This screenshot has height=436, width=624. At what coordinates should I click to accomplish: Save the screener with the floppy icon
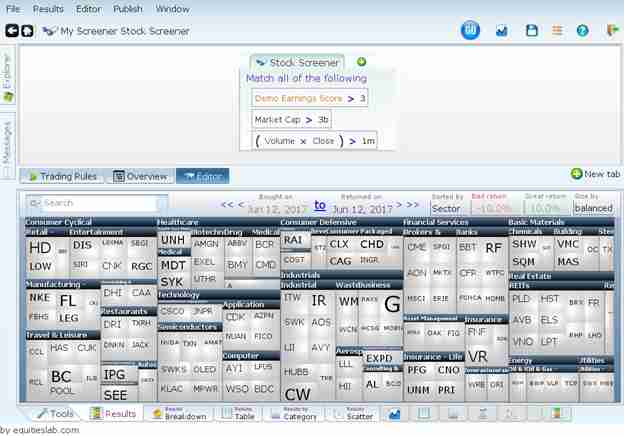click(x=532, y=31)
